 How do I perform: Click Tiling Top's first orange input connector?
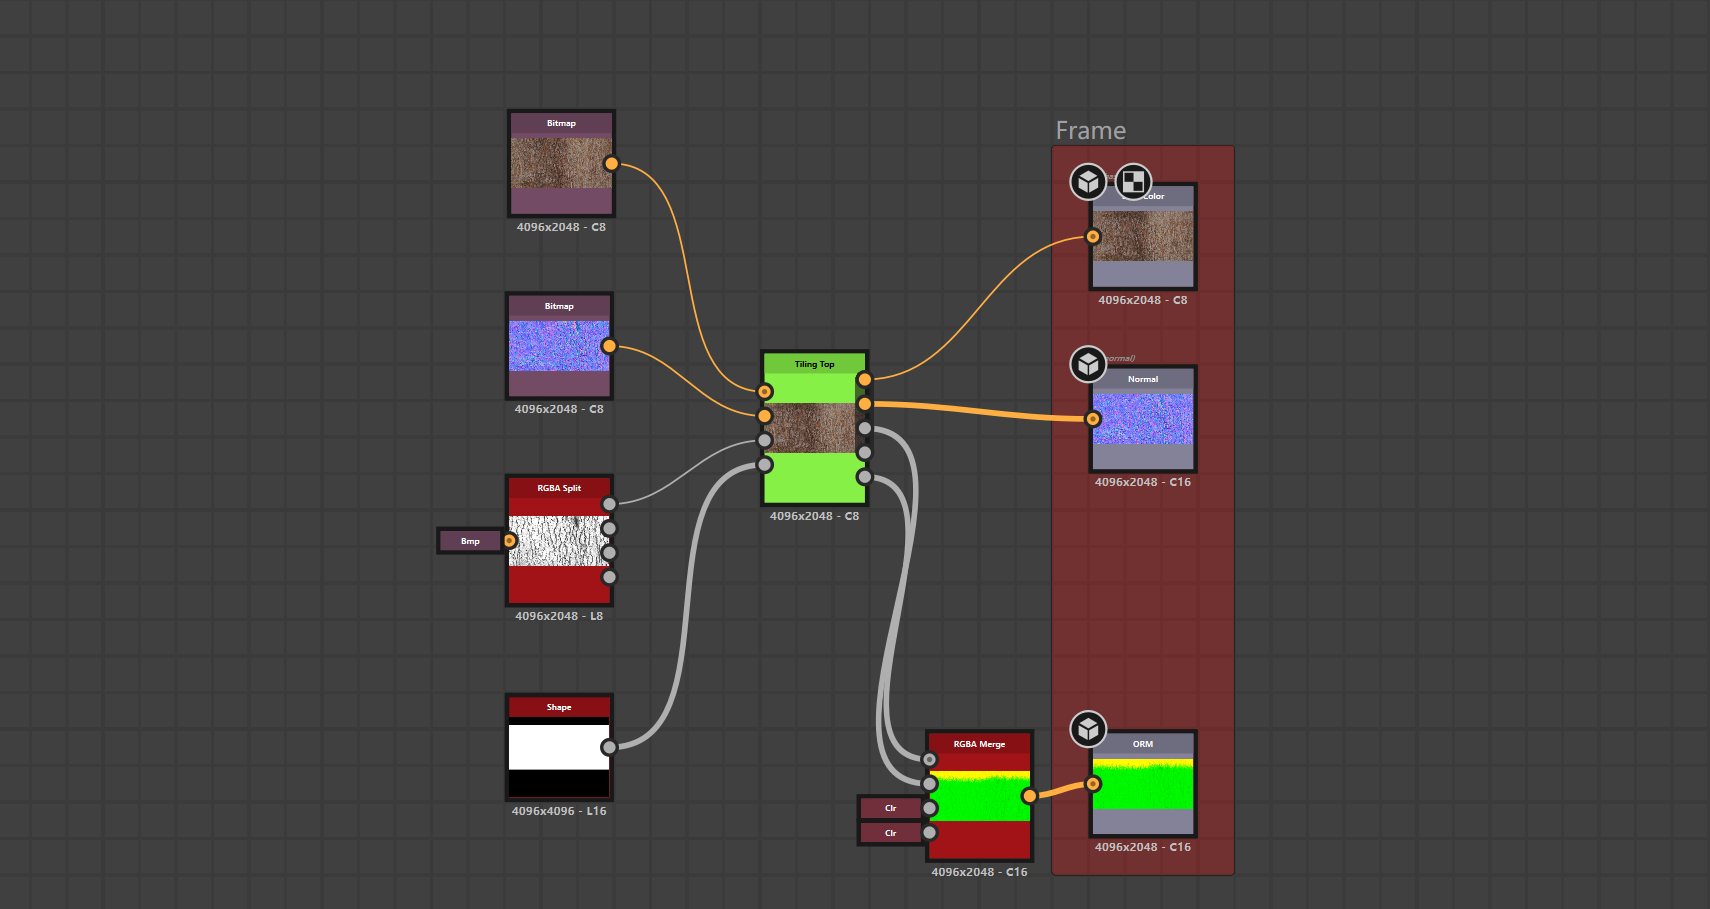point(765,391)
